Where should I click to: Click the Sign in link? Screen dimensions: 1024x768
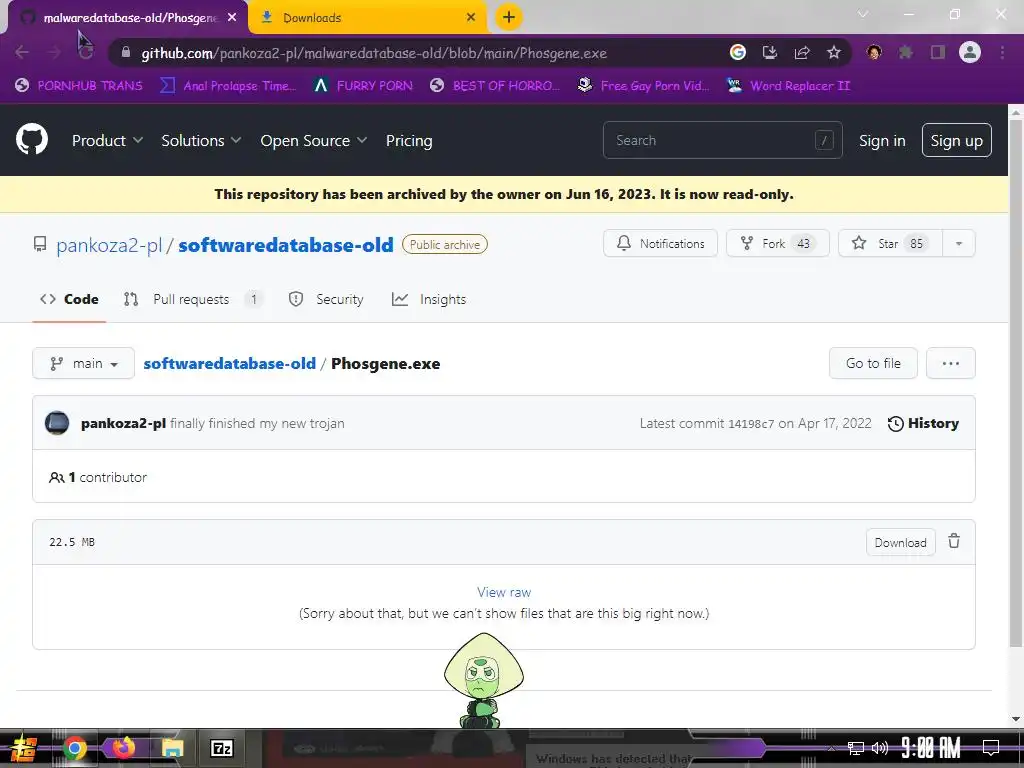[882, 140]
